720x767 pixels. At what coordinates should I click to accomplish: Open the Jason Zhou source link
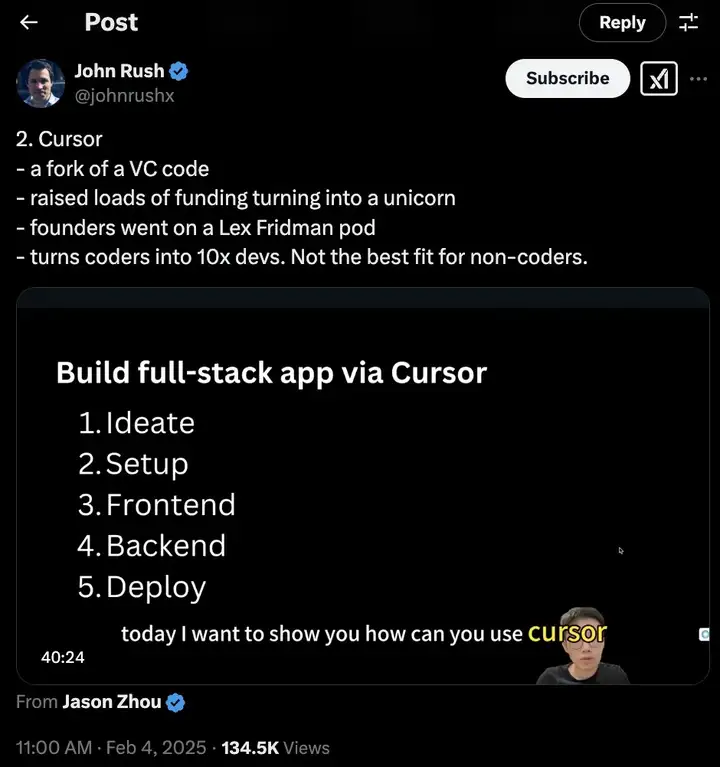(x=112, y=702)
